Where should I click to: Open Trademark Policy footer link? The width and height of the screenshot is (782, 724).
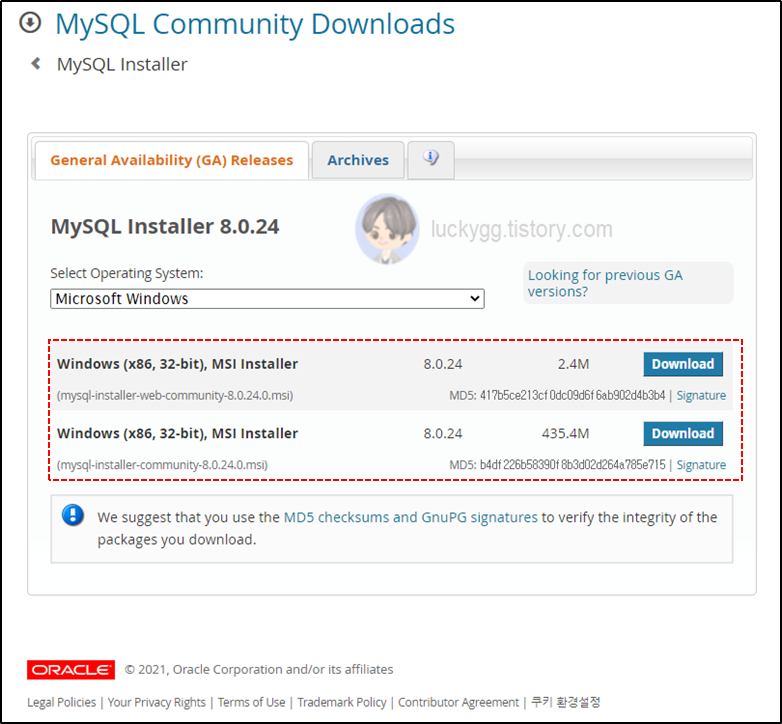tap(342, 702)
